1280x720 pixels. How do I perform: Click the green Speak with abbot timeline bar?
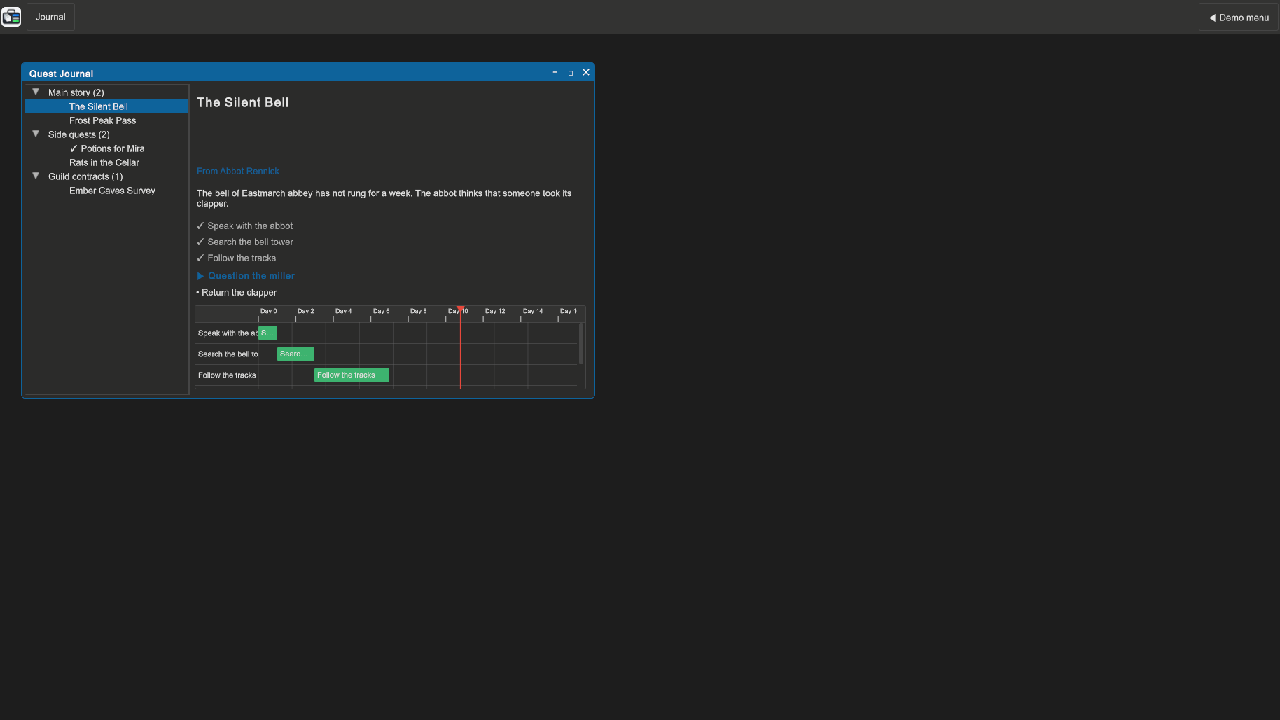267,333
